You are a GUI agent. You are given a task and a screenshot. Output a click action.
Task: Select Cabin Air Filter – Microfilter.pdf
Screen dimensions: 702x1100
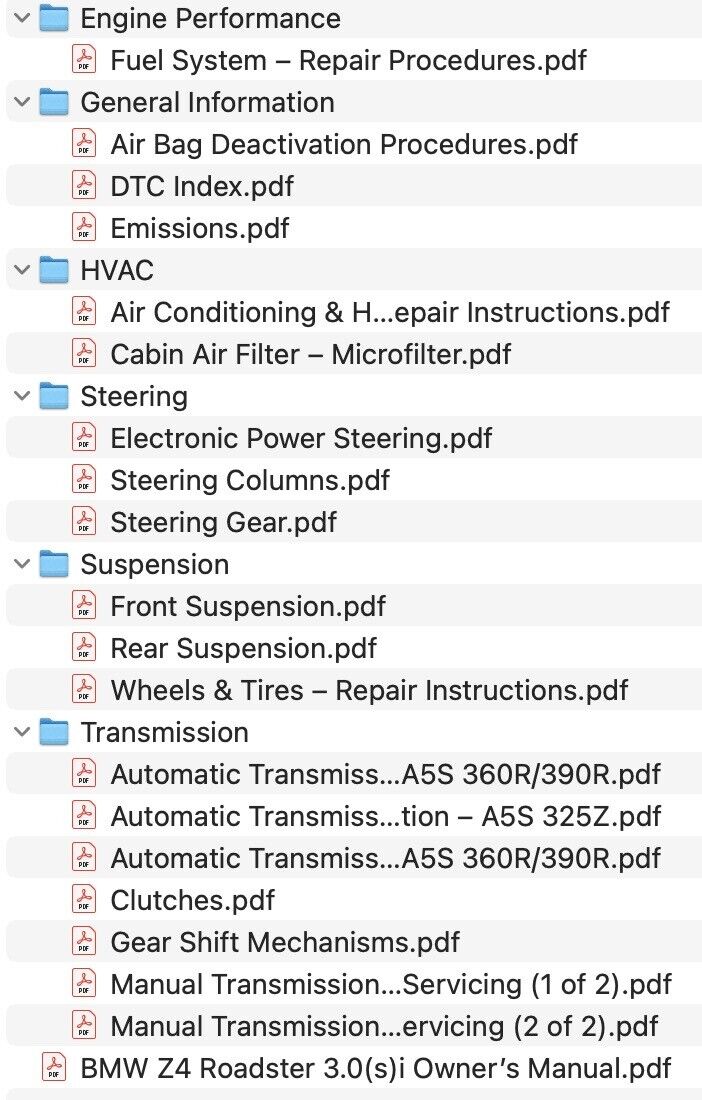310,354
